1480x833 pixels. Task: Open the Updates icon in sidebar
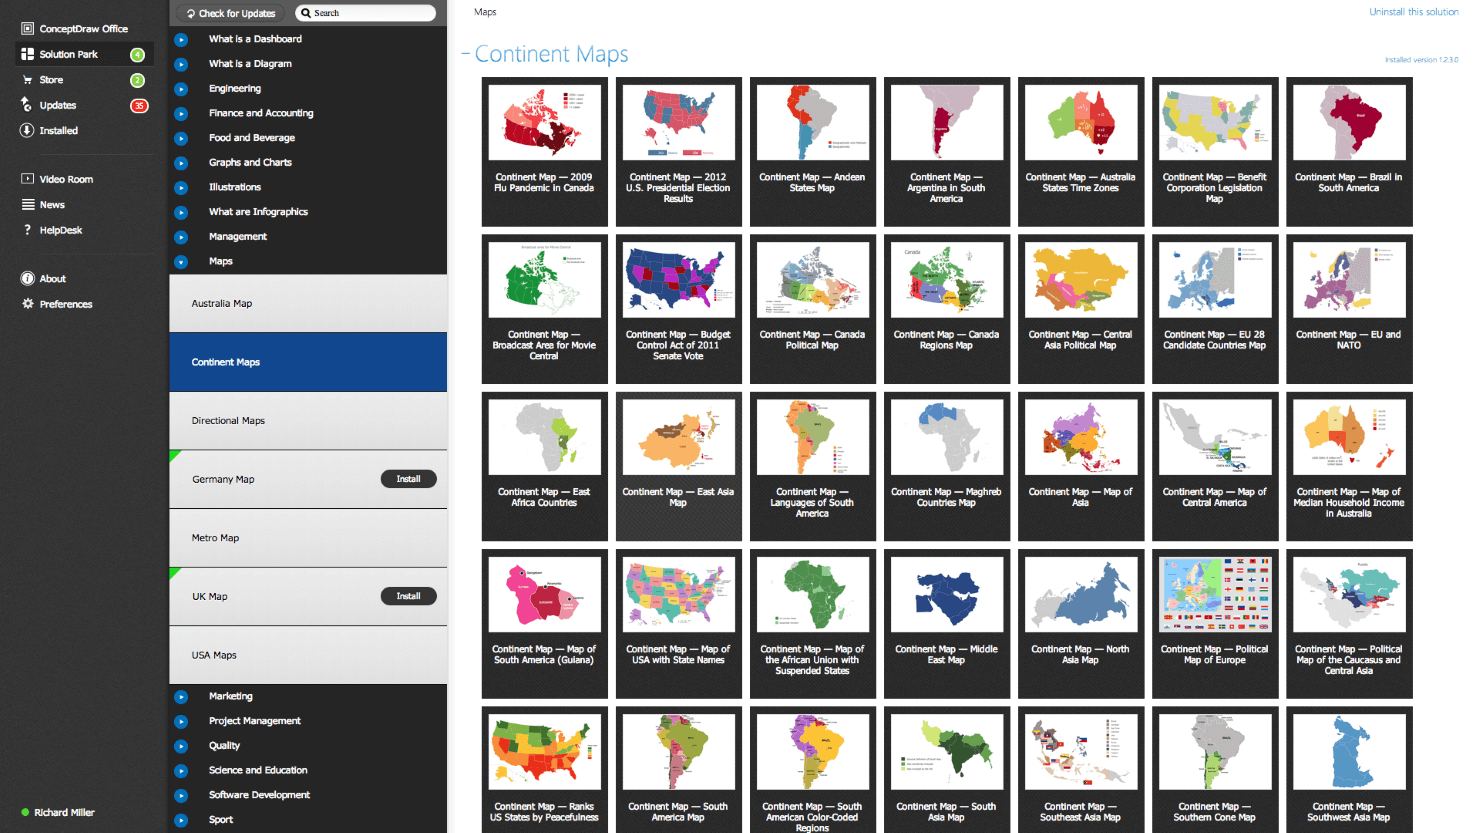click(x=27, y=104)
